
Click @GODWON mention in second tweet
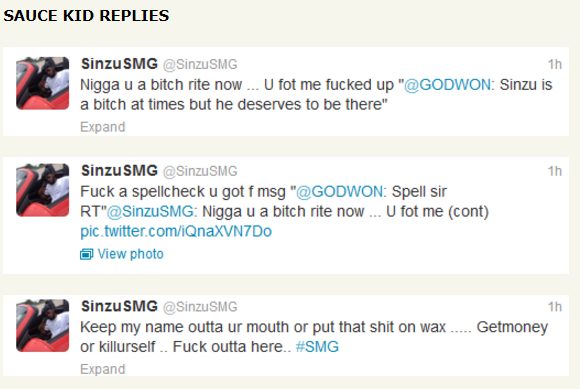point(341,192)
